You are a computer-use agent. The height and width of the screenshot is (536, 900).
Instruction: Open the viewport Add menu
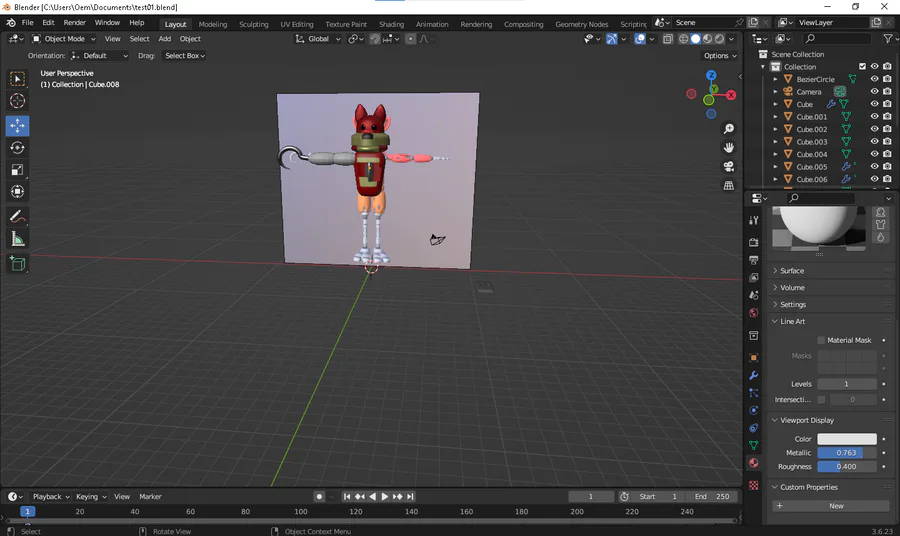coord(165,39)
